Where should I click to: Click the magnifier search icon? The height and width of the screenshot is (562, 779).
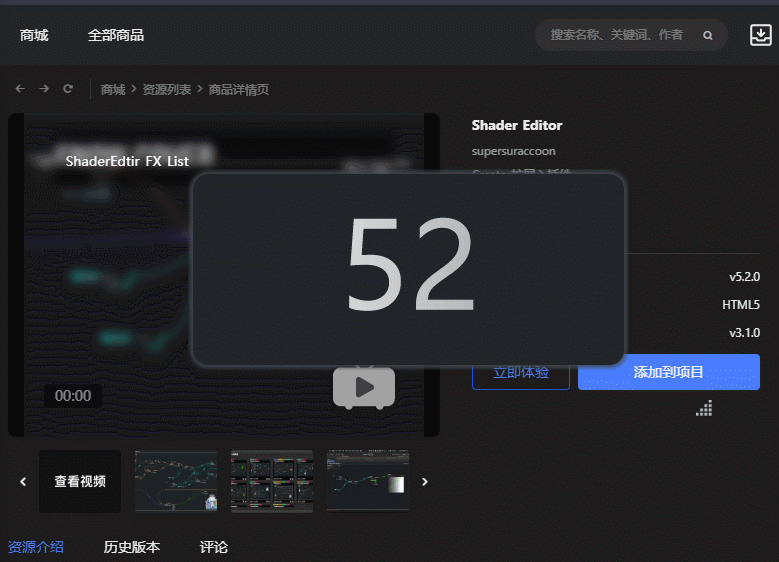[x=707, y=35]
